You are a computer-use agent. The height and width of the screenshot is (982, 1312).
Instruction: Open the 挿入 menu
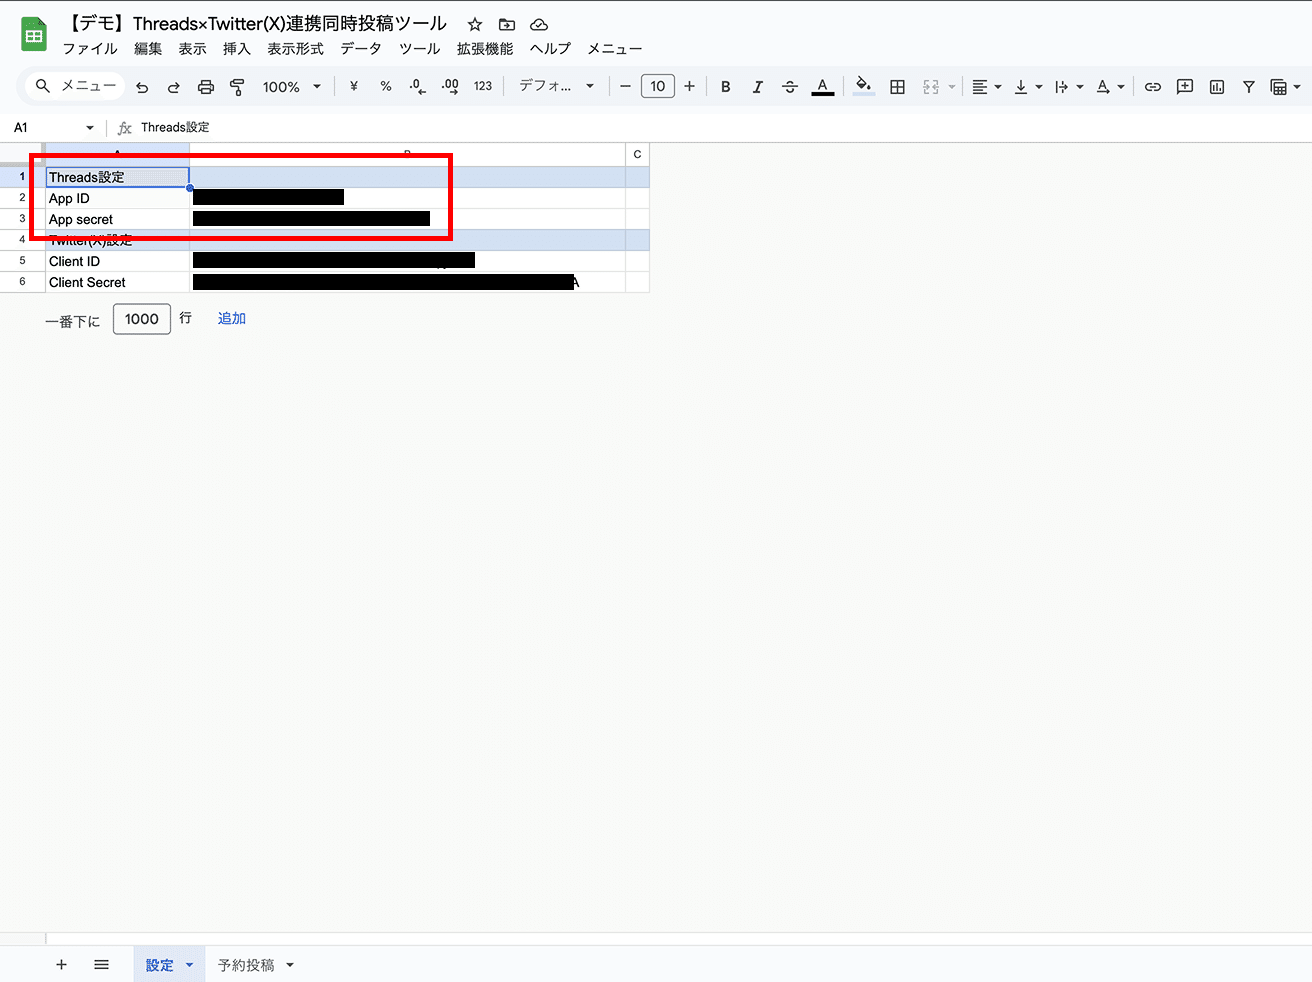coord(236,49)
